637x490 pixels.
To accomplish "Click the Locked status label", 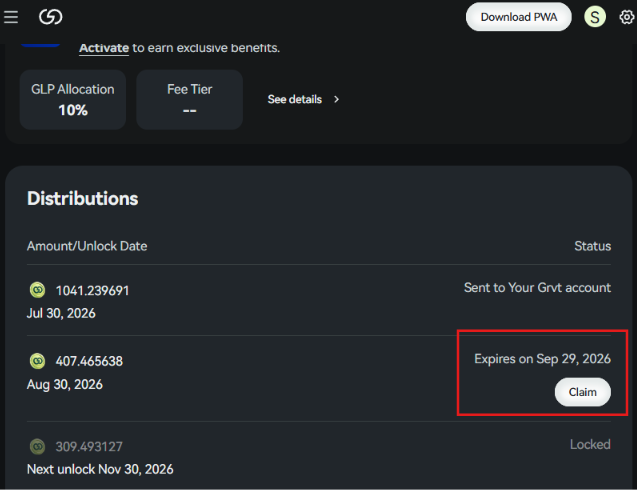I will point(590,444).
